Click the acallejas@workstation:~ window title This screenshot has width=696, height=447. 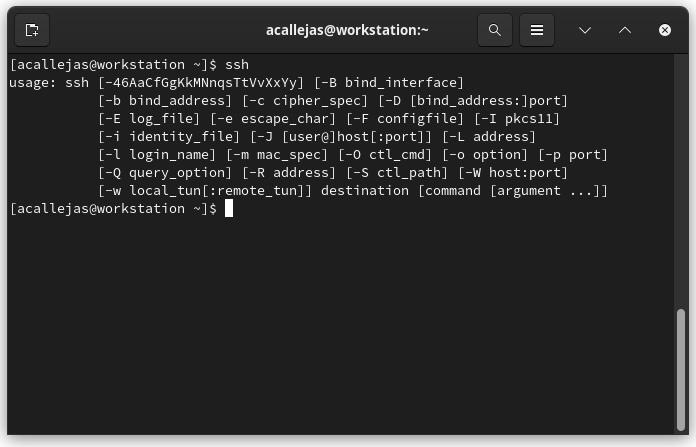click(347, 30)
